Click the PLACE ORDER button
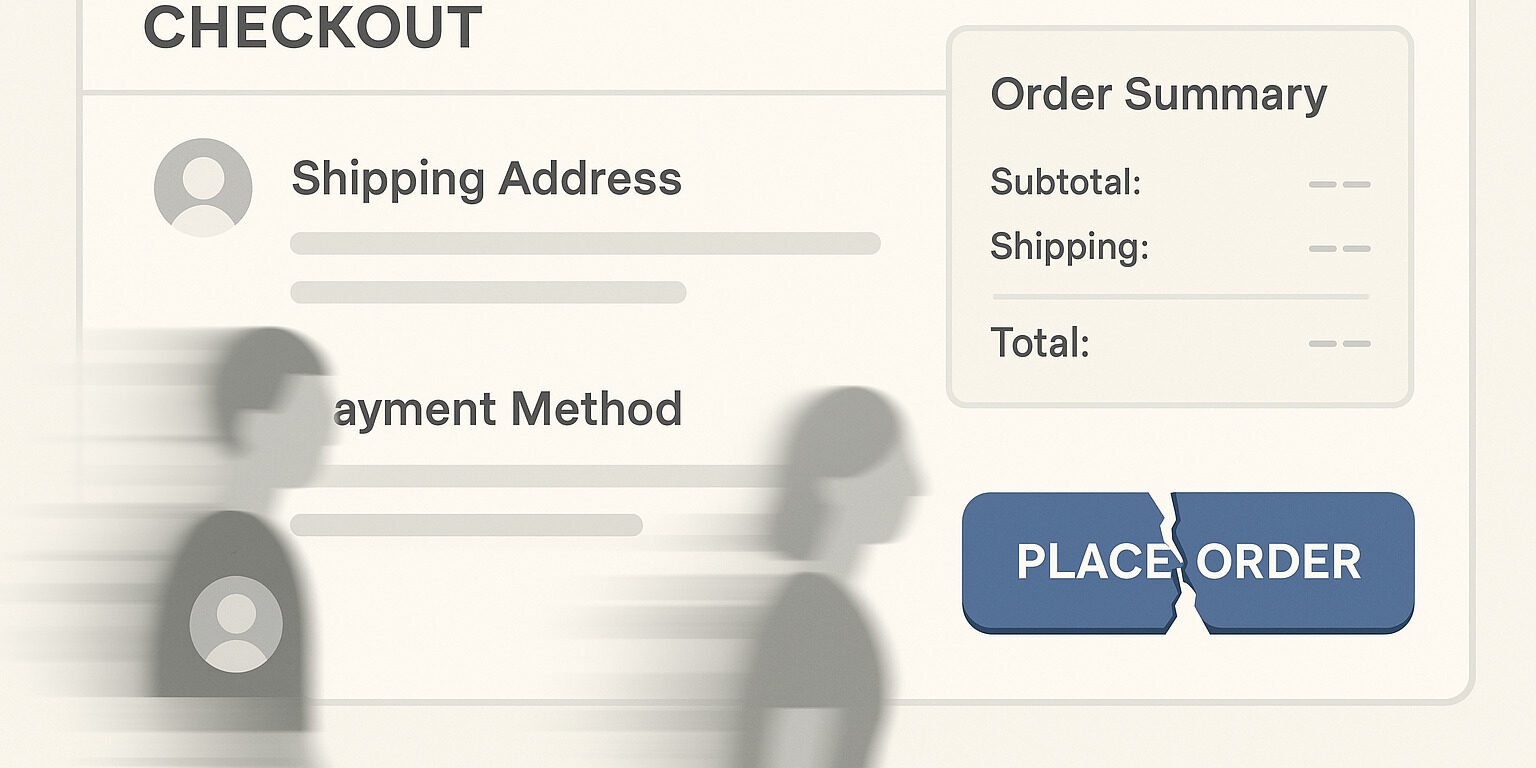The image size is (1536, 768). click(x=1188, y=562)
